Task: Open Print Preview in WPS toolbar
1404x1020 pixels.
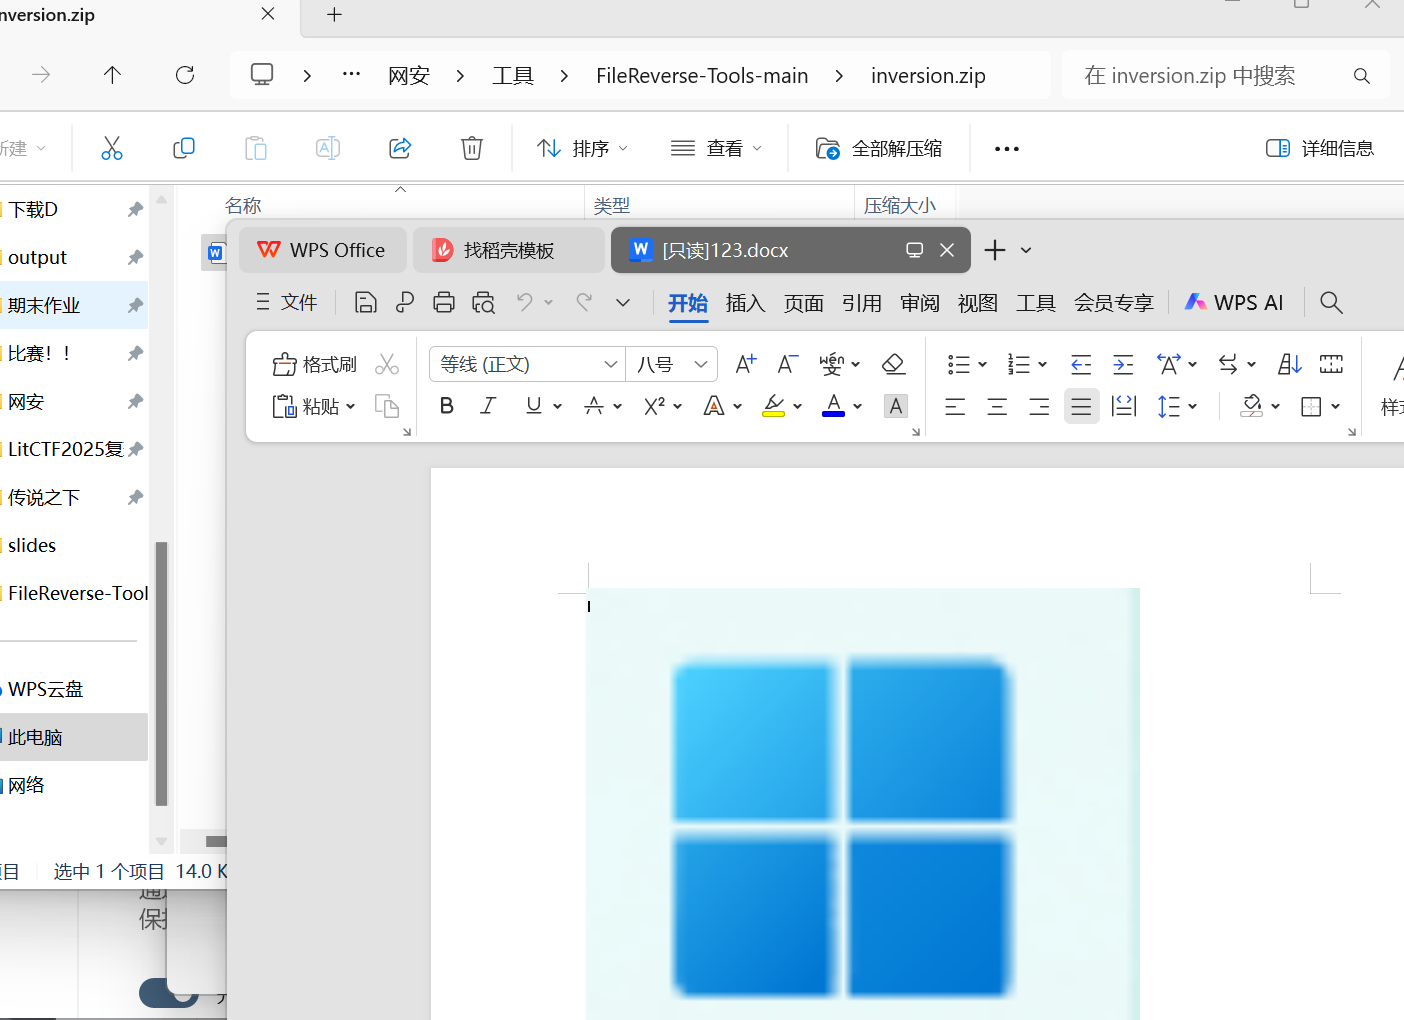Action: coord(484,303)
